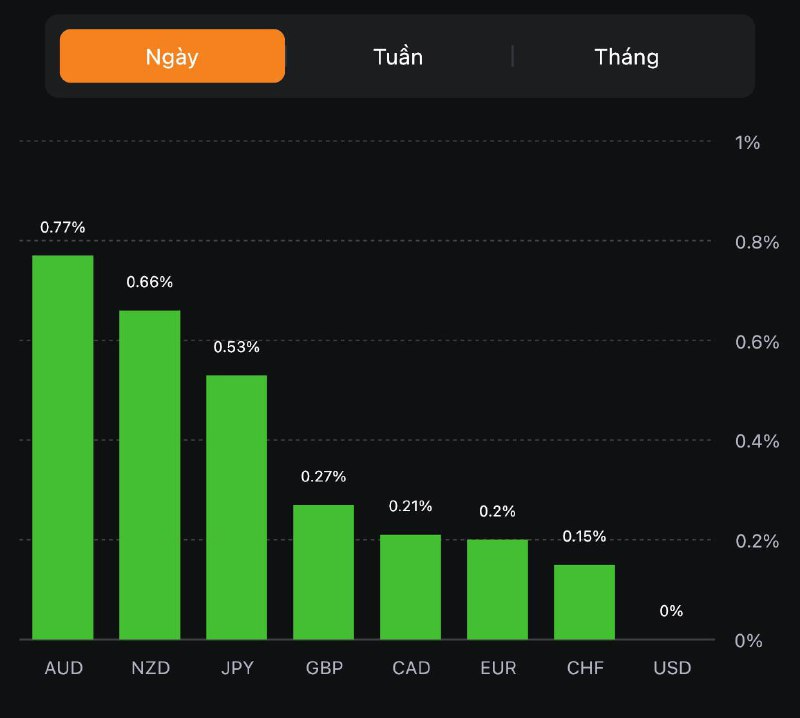800x718 pixels.
Task: Select the CAD bar
Action: pos(411,587)
